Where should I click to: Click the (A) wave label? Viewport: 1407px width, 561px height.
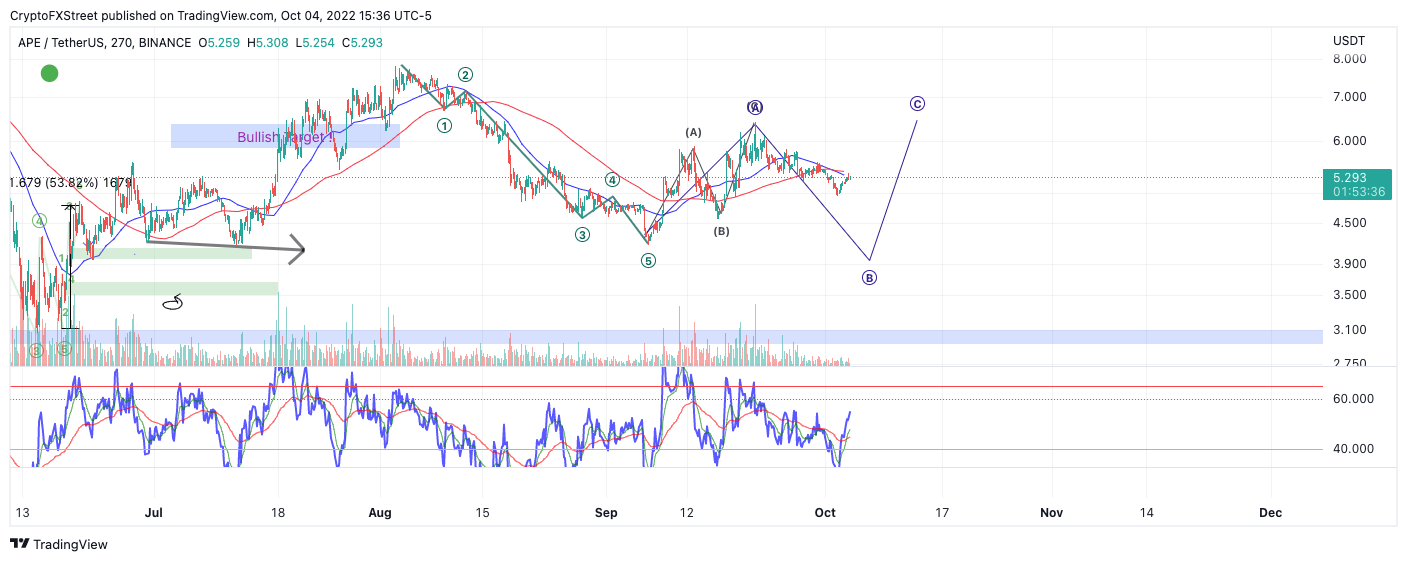[x=693, y=132]
